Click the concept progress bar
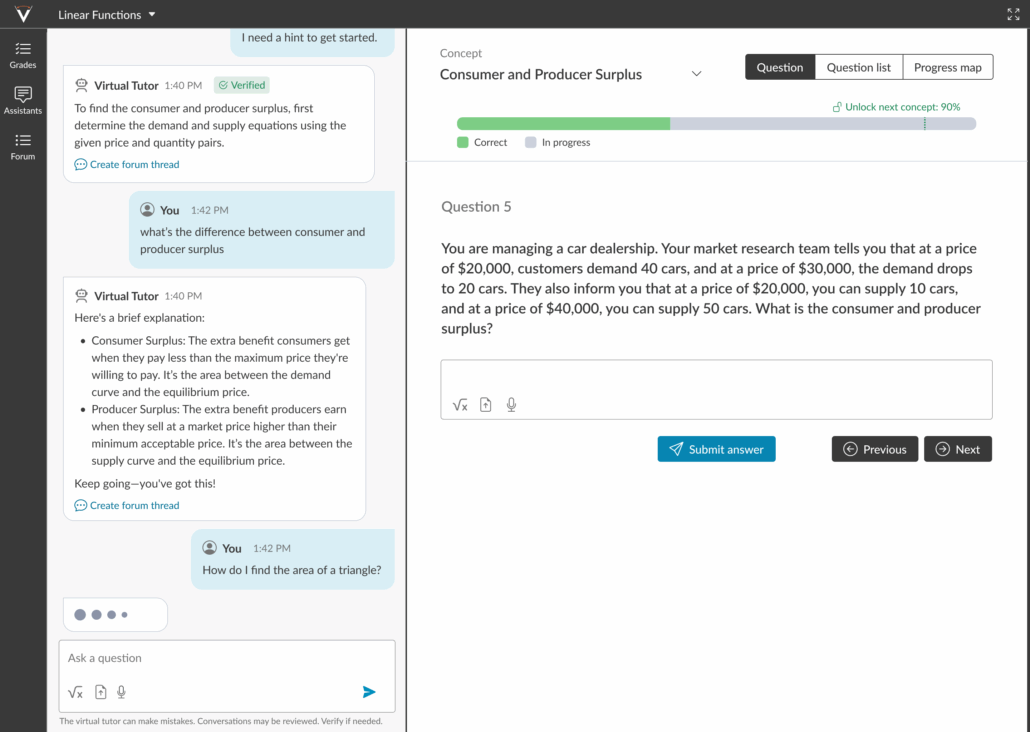 (715, 124)
